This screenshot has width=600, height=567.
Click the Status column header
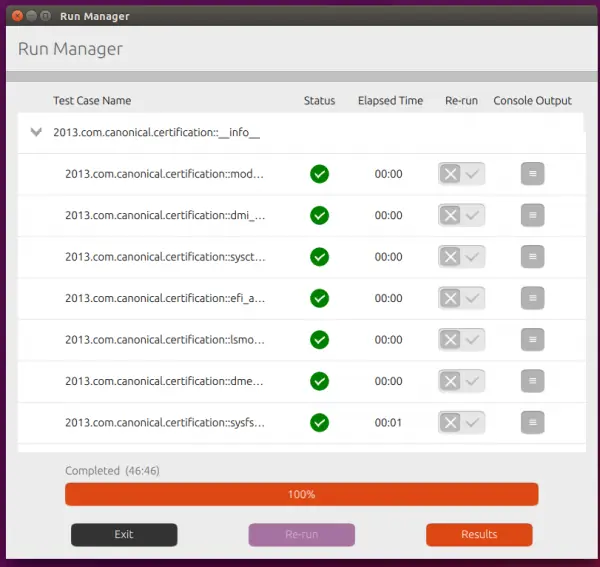point(320,101)
